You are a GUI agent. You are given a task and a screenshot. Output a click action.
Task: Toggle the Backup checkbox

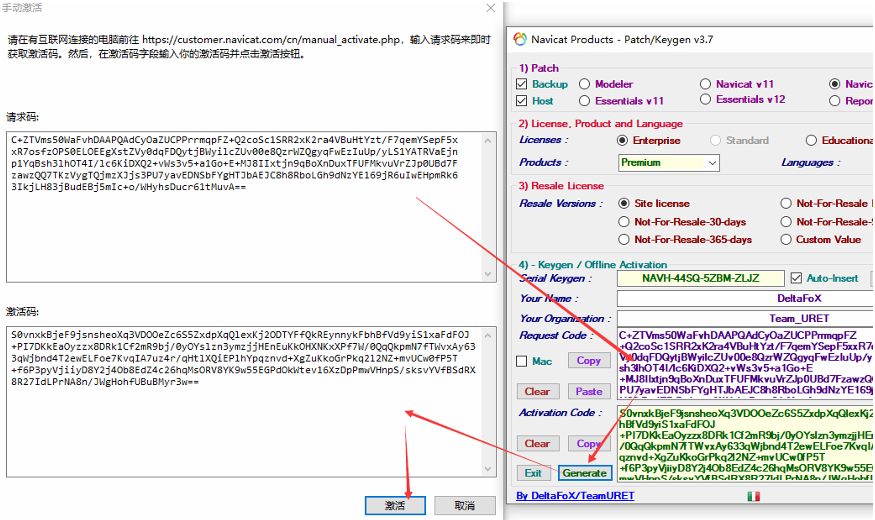(521, 84)
